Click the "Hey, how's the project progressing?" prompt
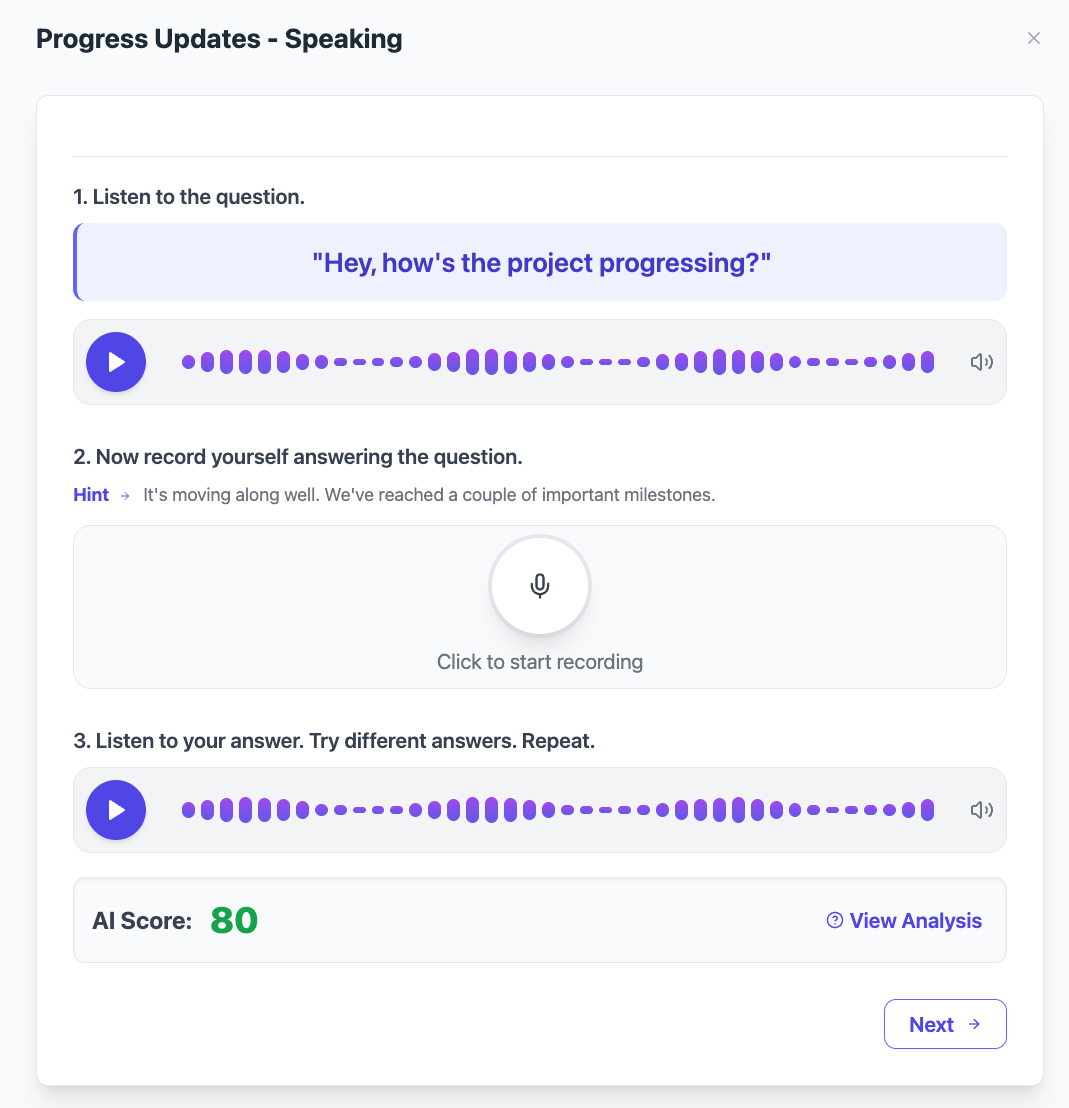Image resolution: width=1069 pixels, height=1108 pixels. point(541,263)
